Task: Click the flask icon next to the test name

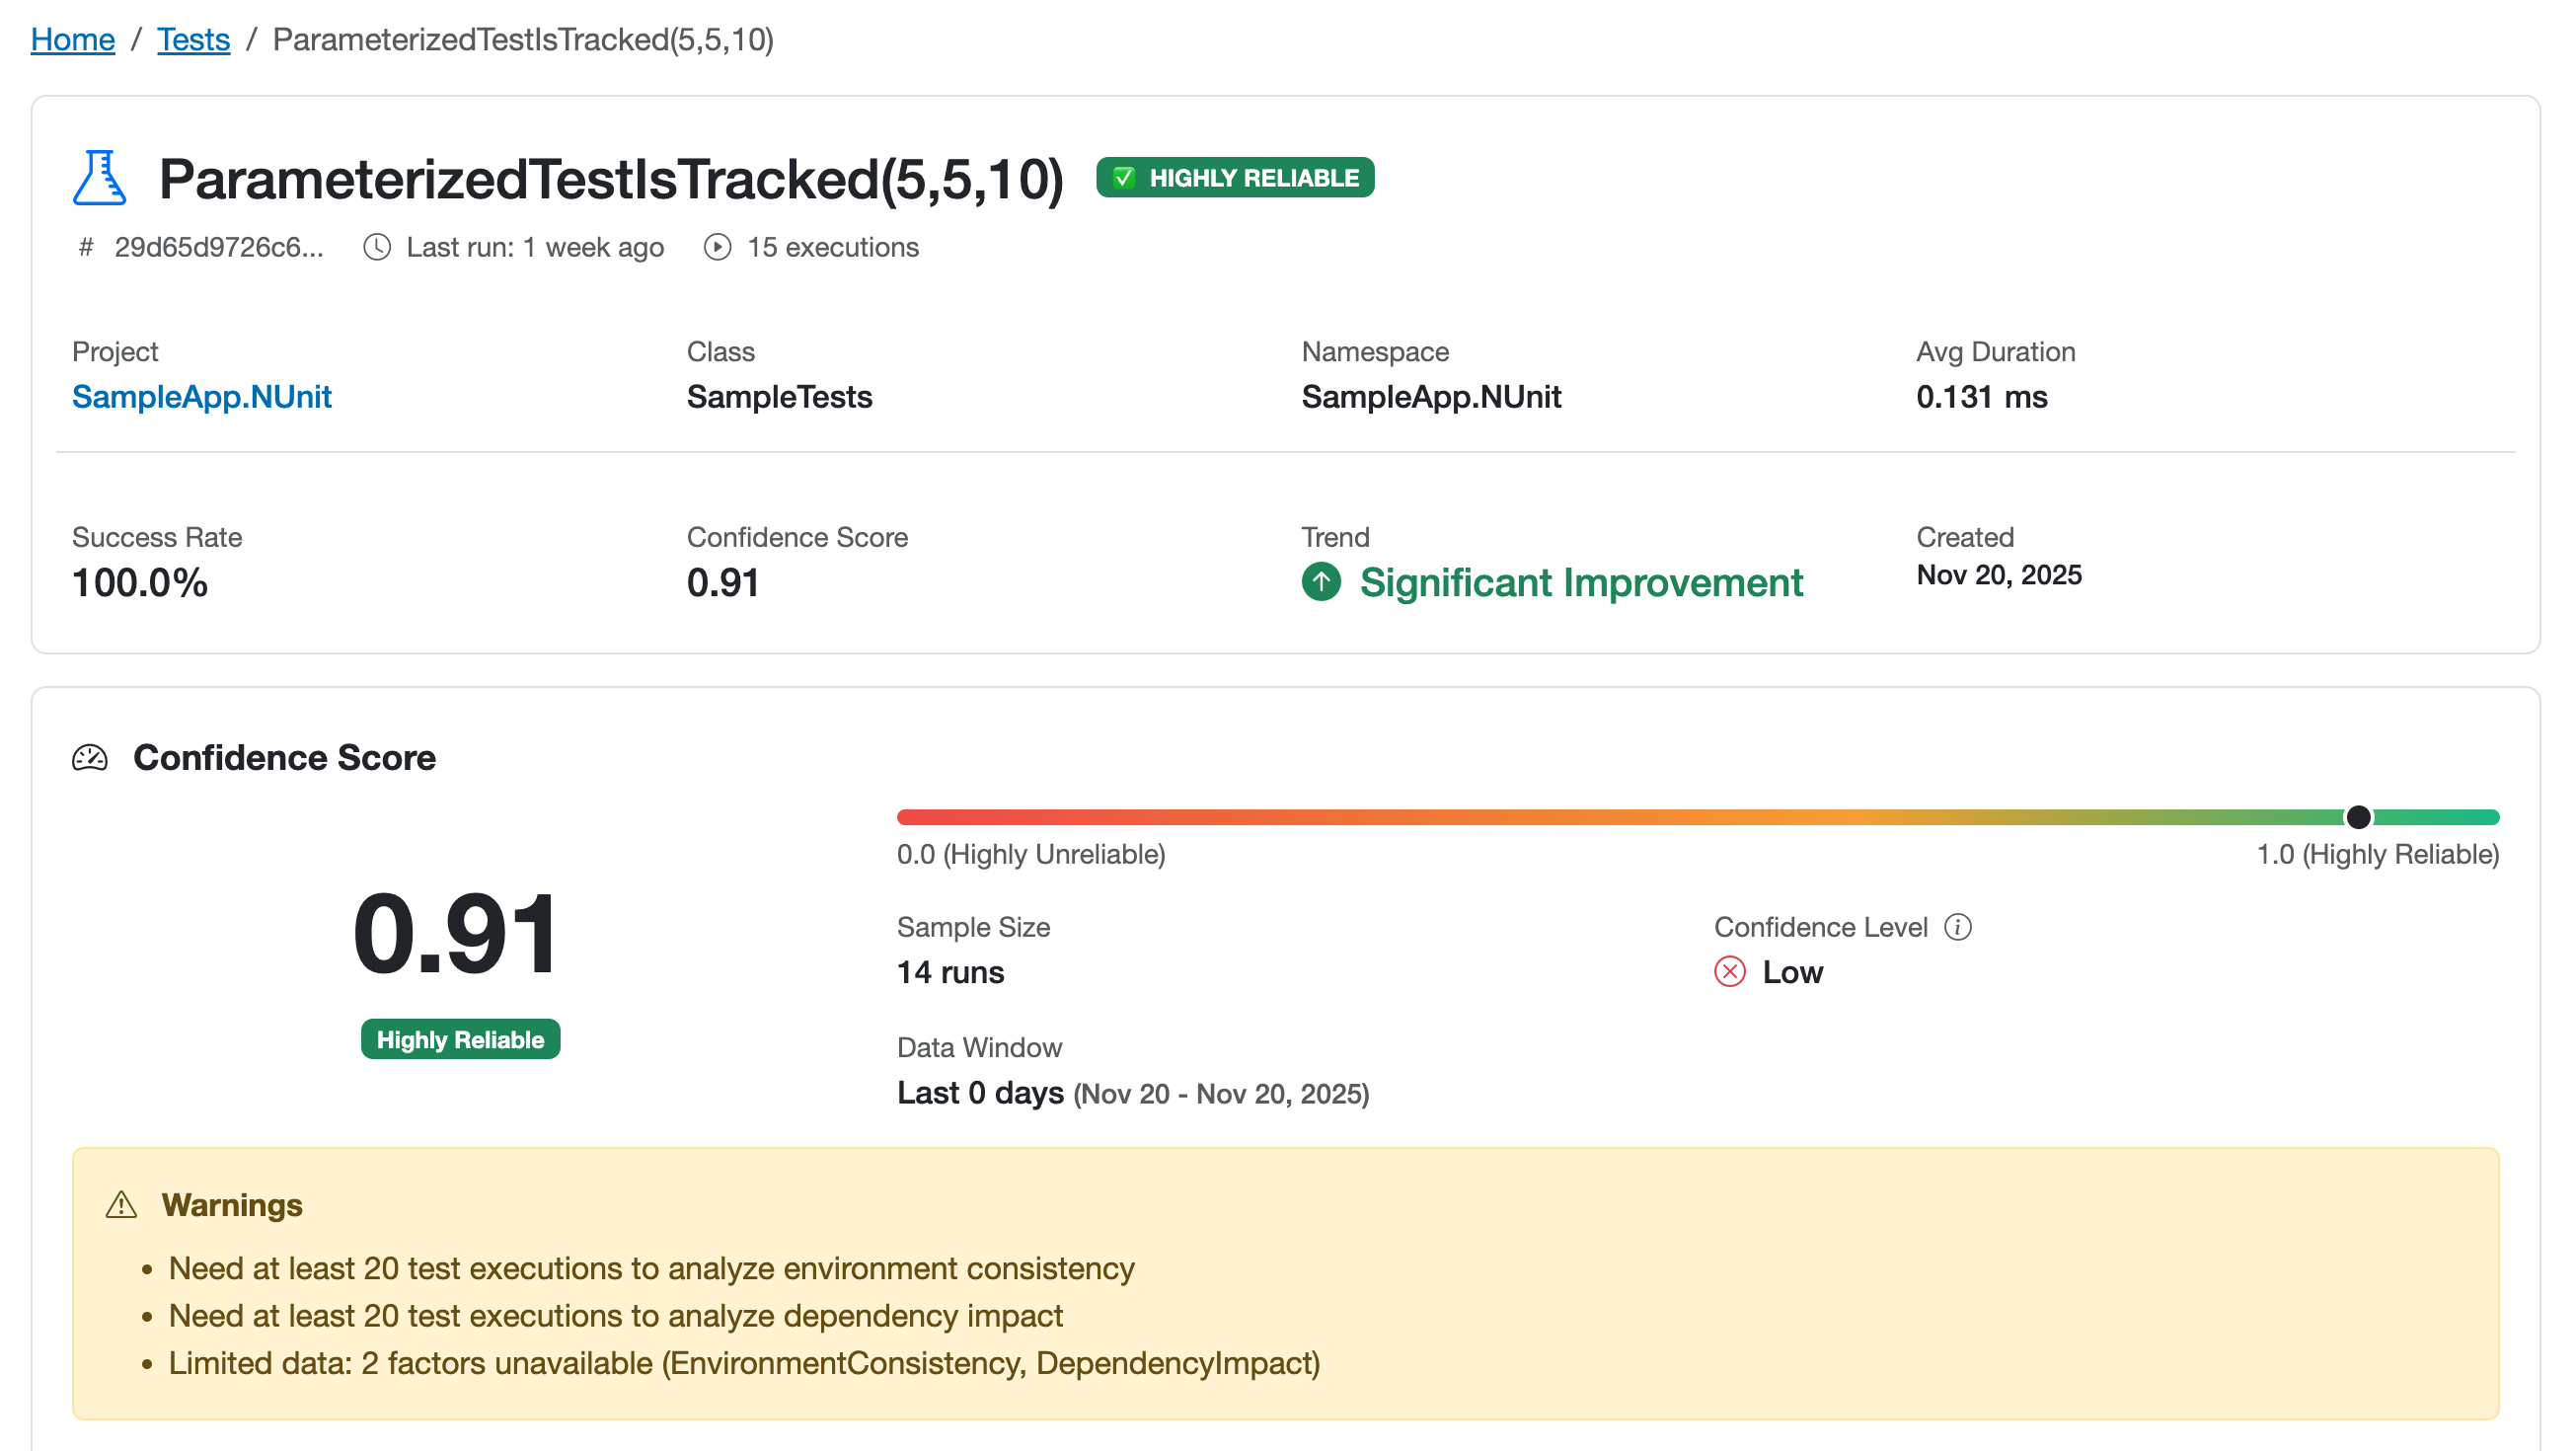Action: click(100, 180)
